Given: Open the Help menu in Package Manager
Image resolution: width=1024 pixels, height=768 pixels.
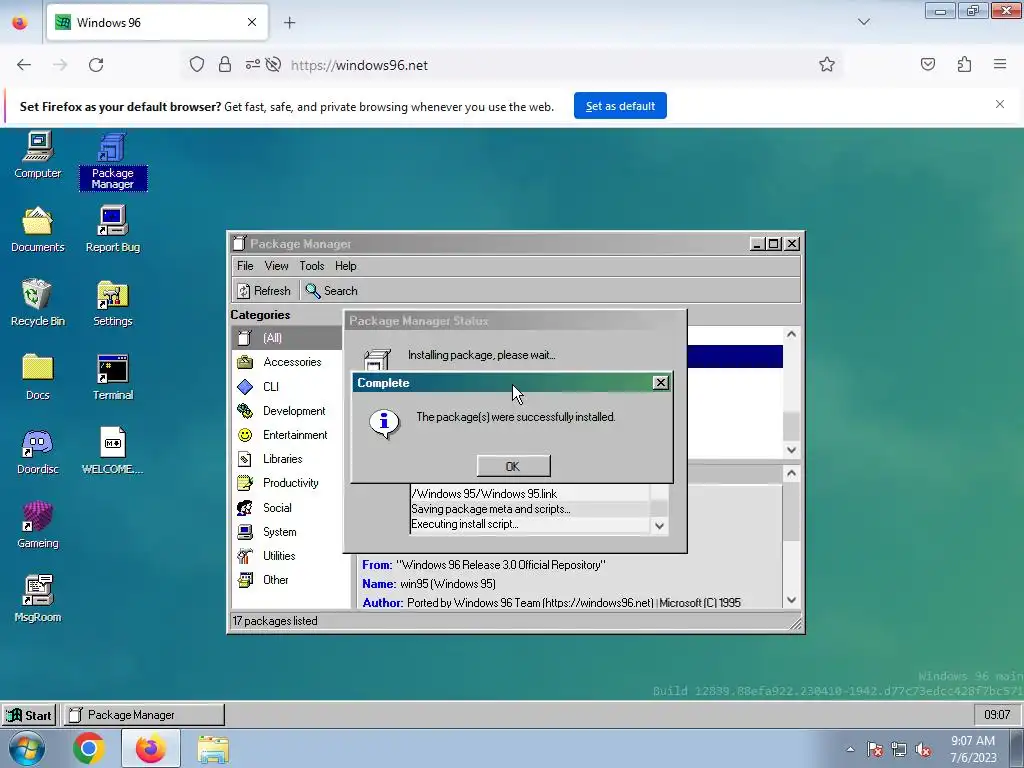Looking at the screenshot, I should [x=345, y=266].
